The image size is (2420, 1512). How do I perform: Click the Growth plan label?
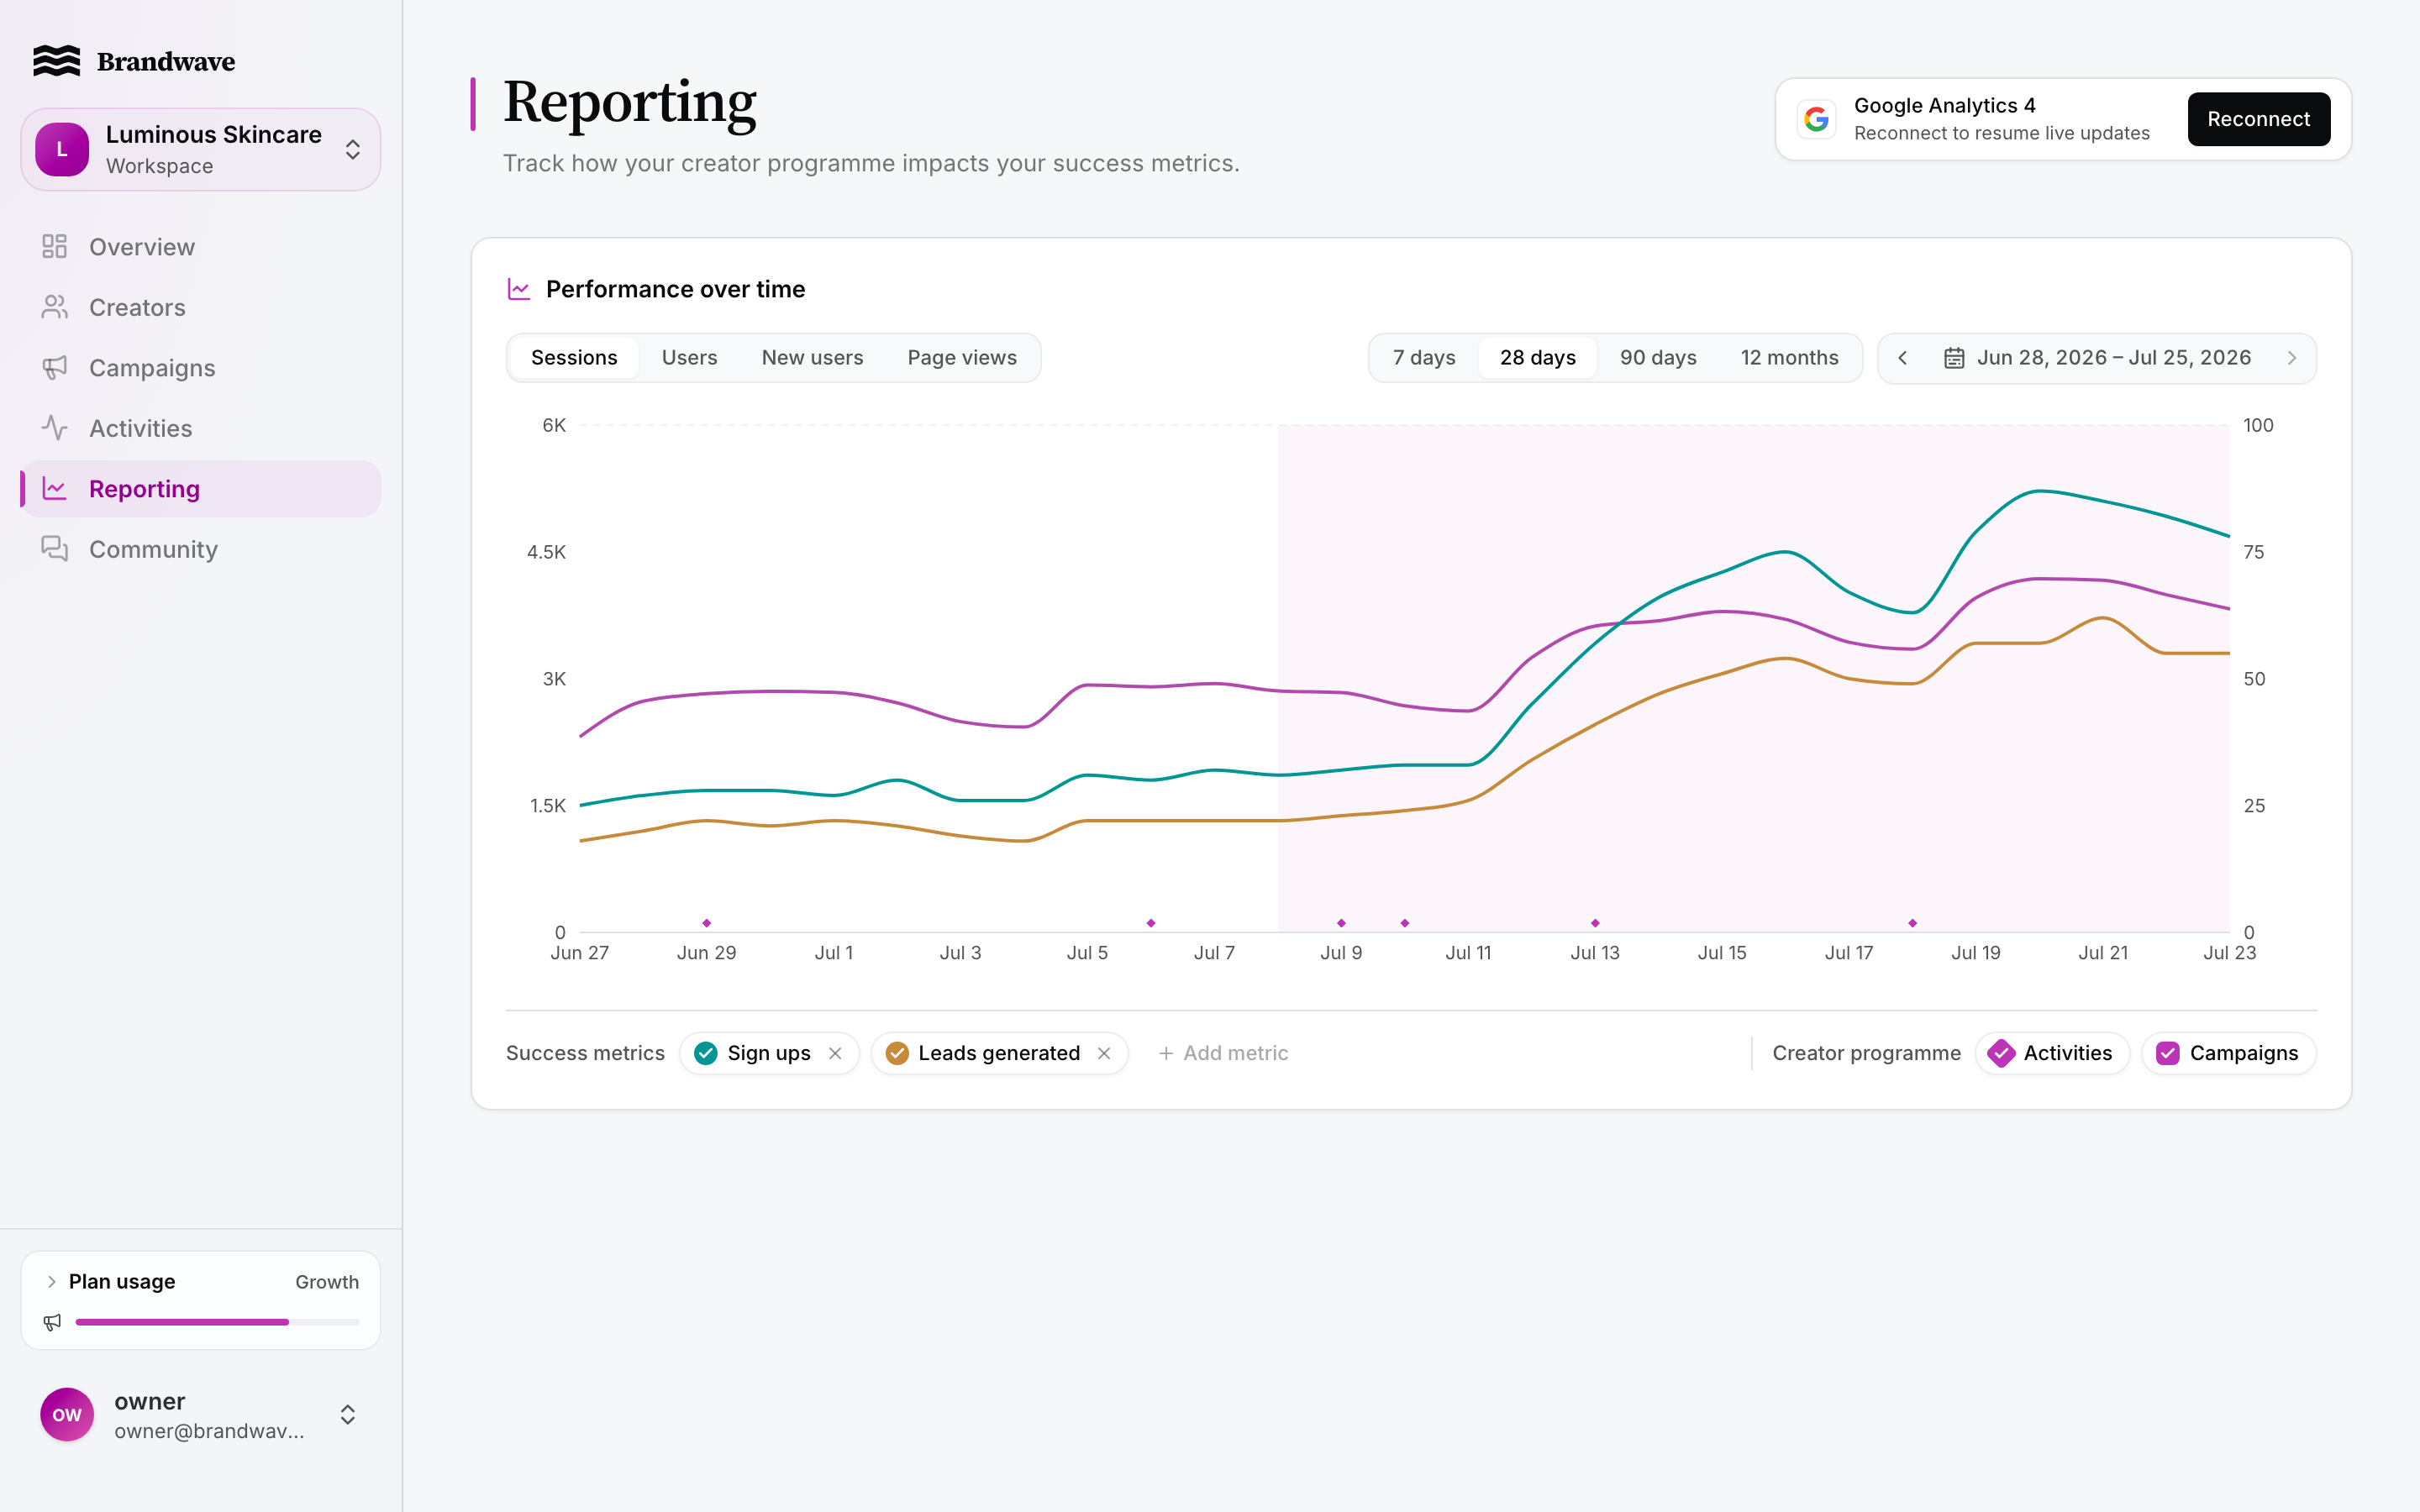[x=326, y=1282]
